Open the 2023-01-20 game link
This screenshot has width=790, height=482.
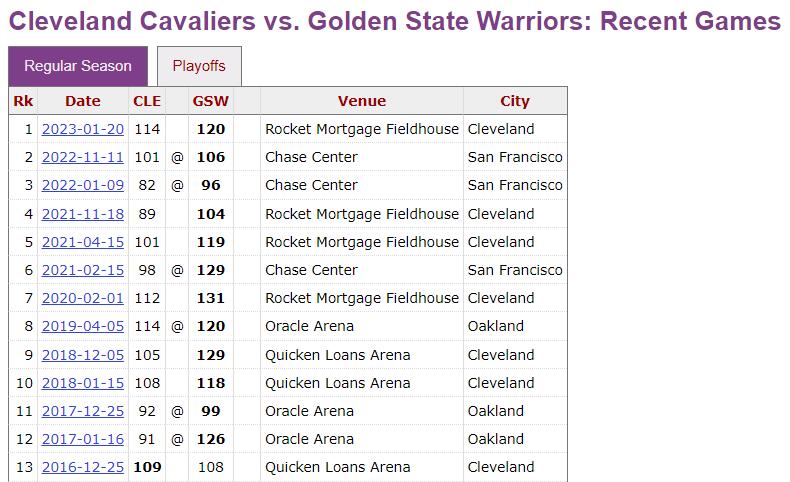point(83,129)
